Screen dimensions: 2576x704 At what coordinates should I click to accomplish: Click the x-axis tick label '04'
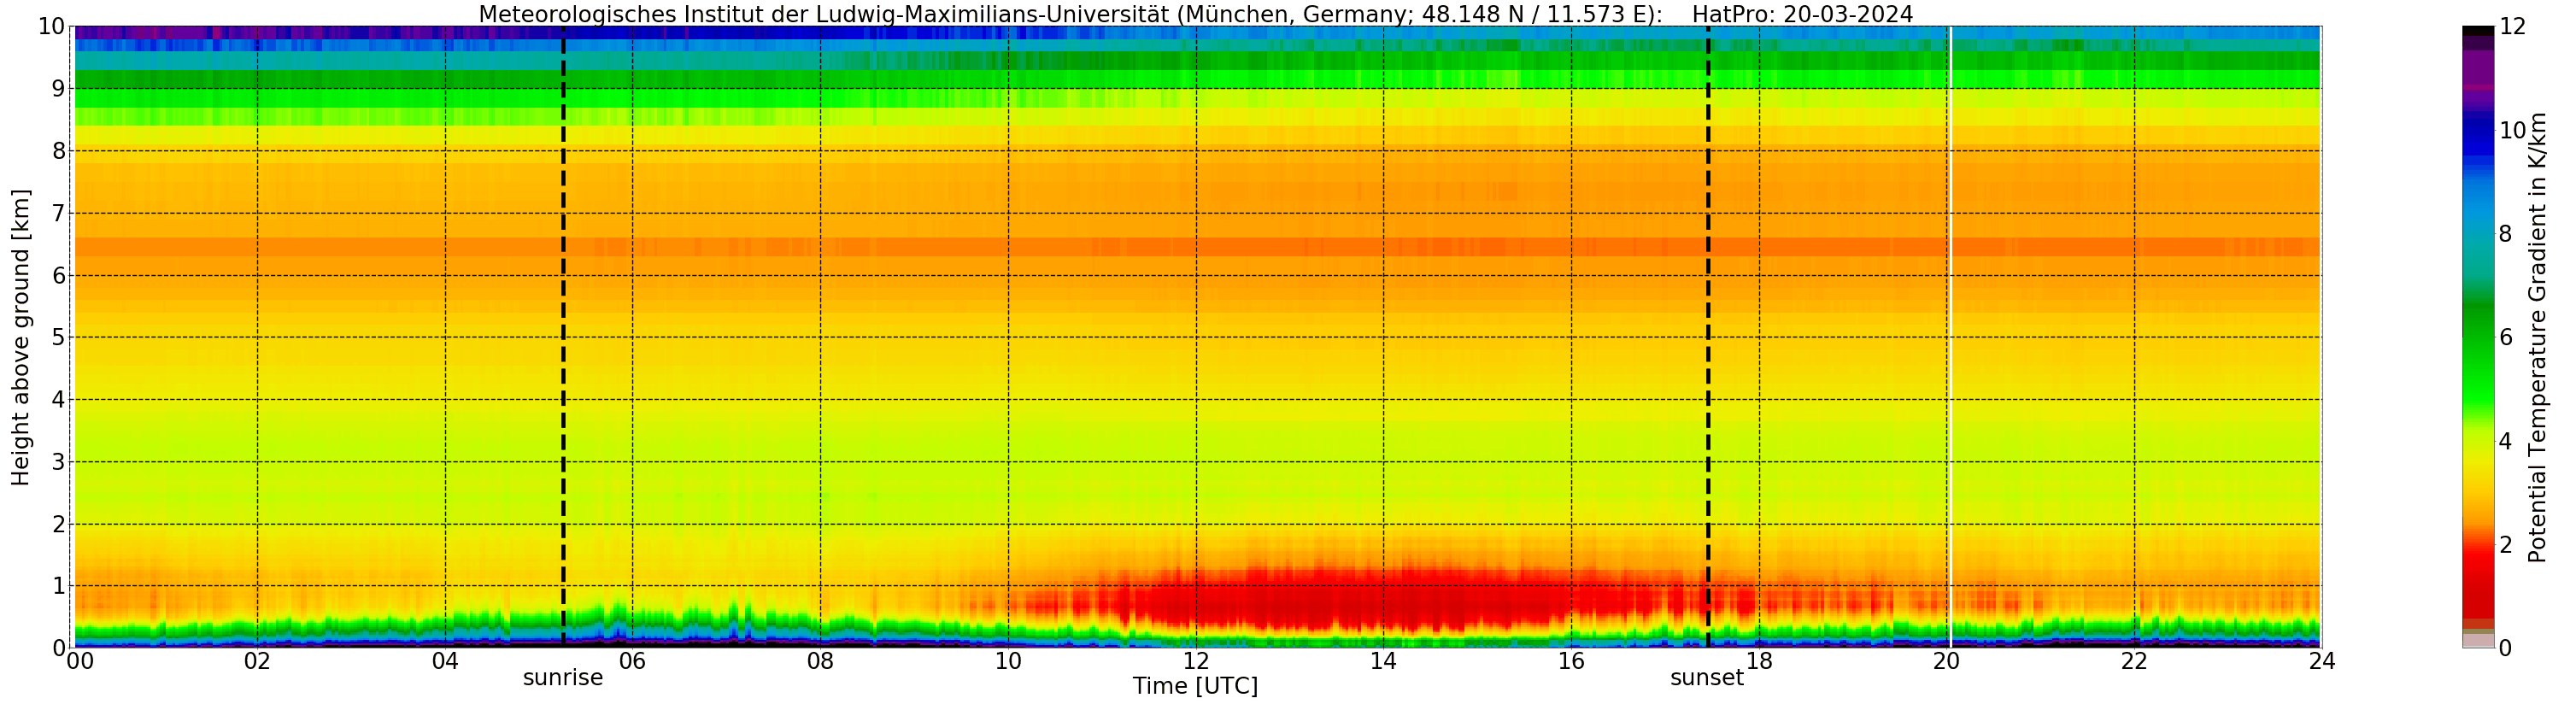(x=445, y=661)
